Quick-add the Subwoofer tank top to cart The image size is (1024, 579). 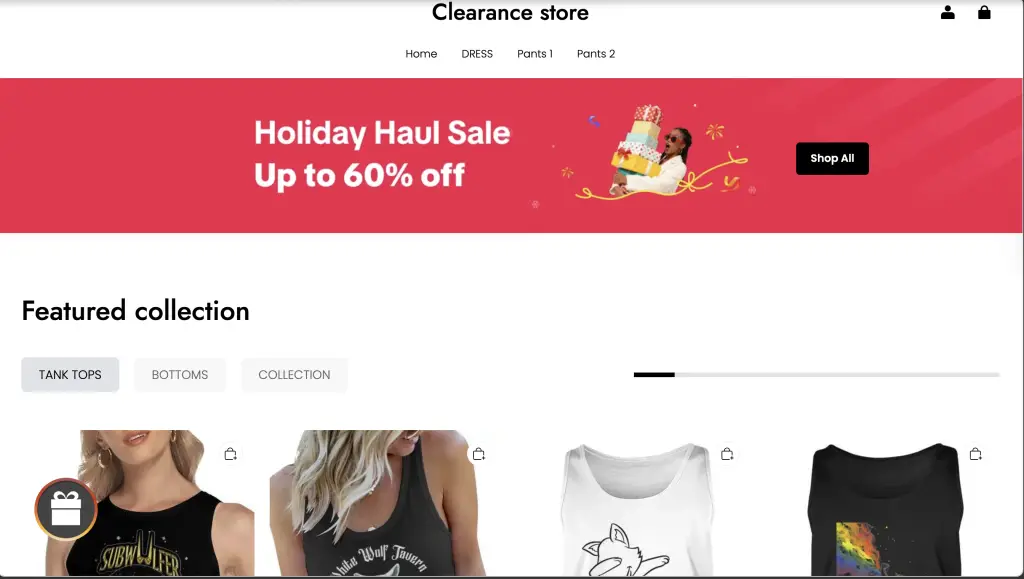point(230,454)
